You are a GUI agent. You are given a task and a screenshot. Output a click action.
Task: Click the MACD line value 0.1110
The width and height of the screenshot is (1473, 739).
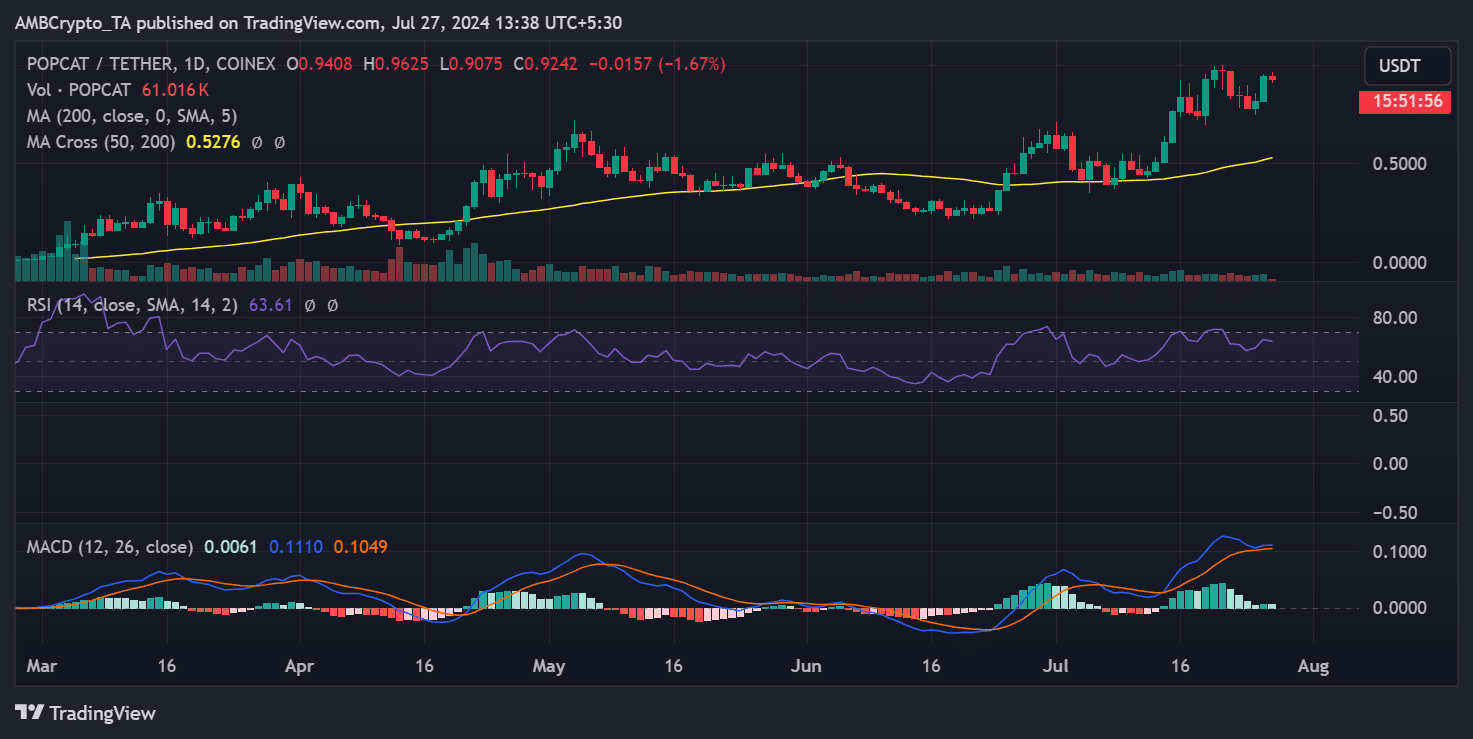tap(295, 547)
